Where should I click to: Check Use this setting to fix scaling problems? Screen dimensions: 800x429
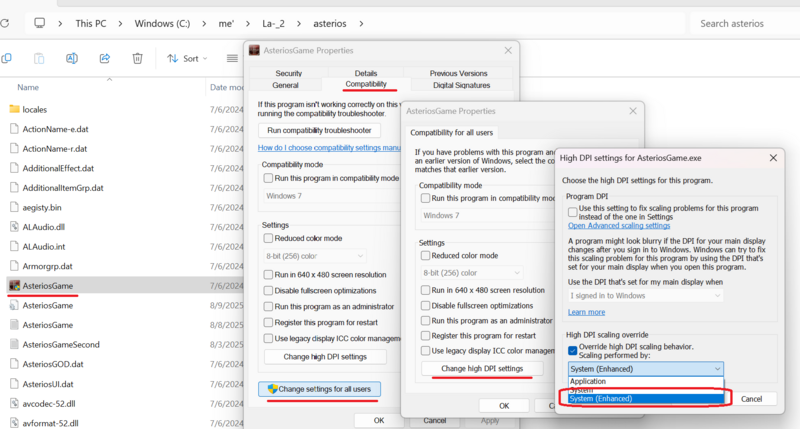[x=572, y=212]
